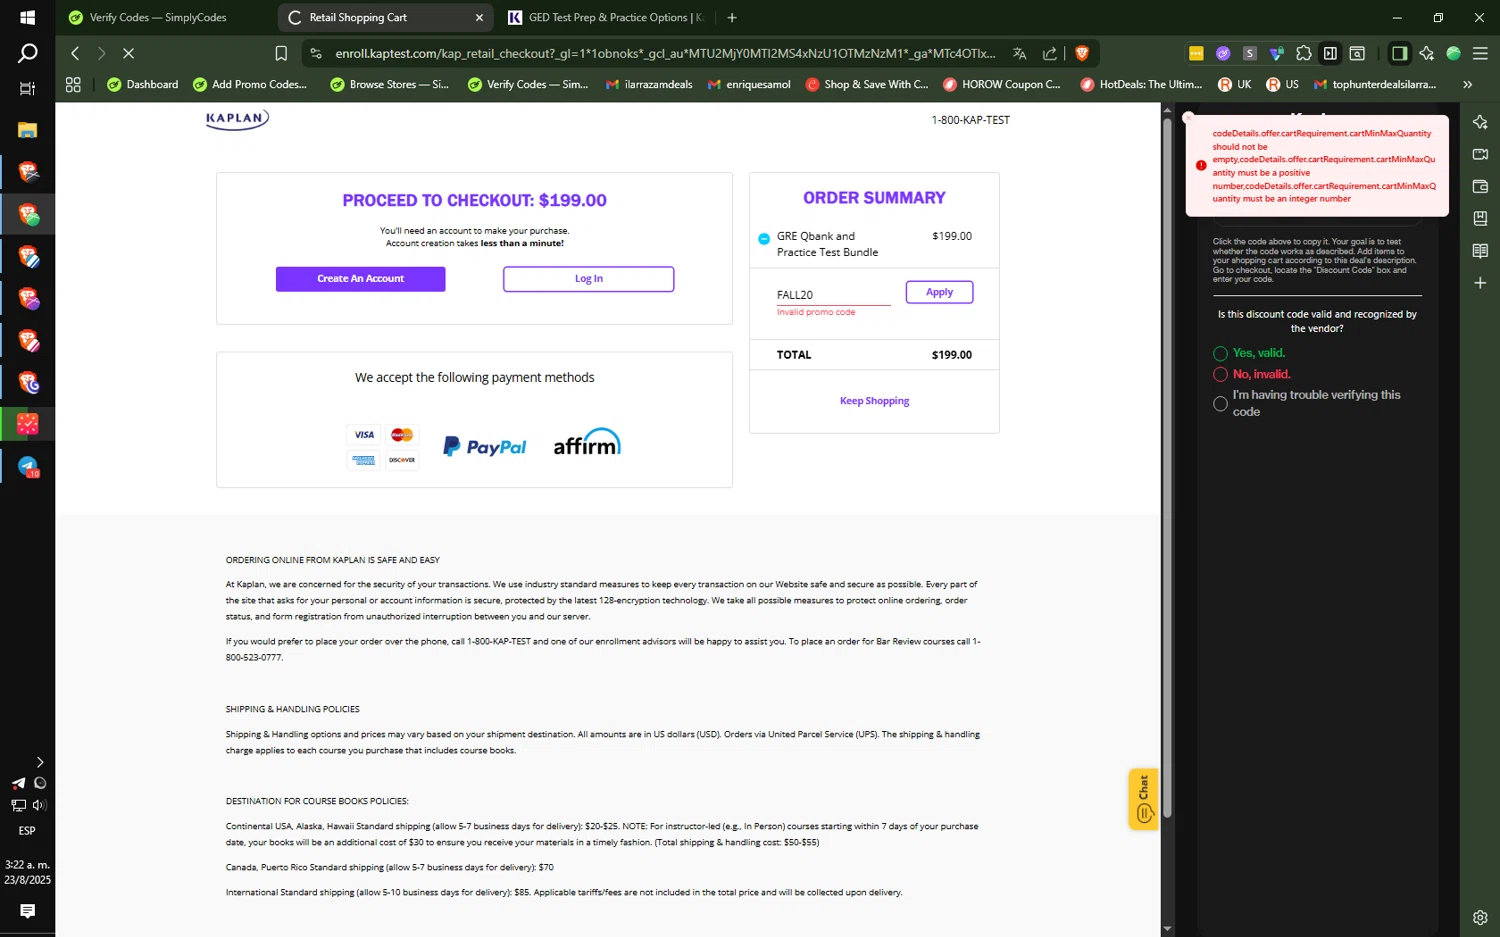Open Telegram from the taskbar

tap(27, 467)
